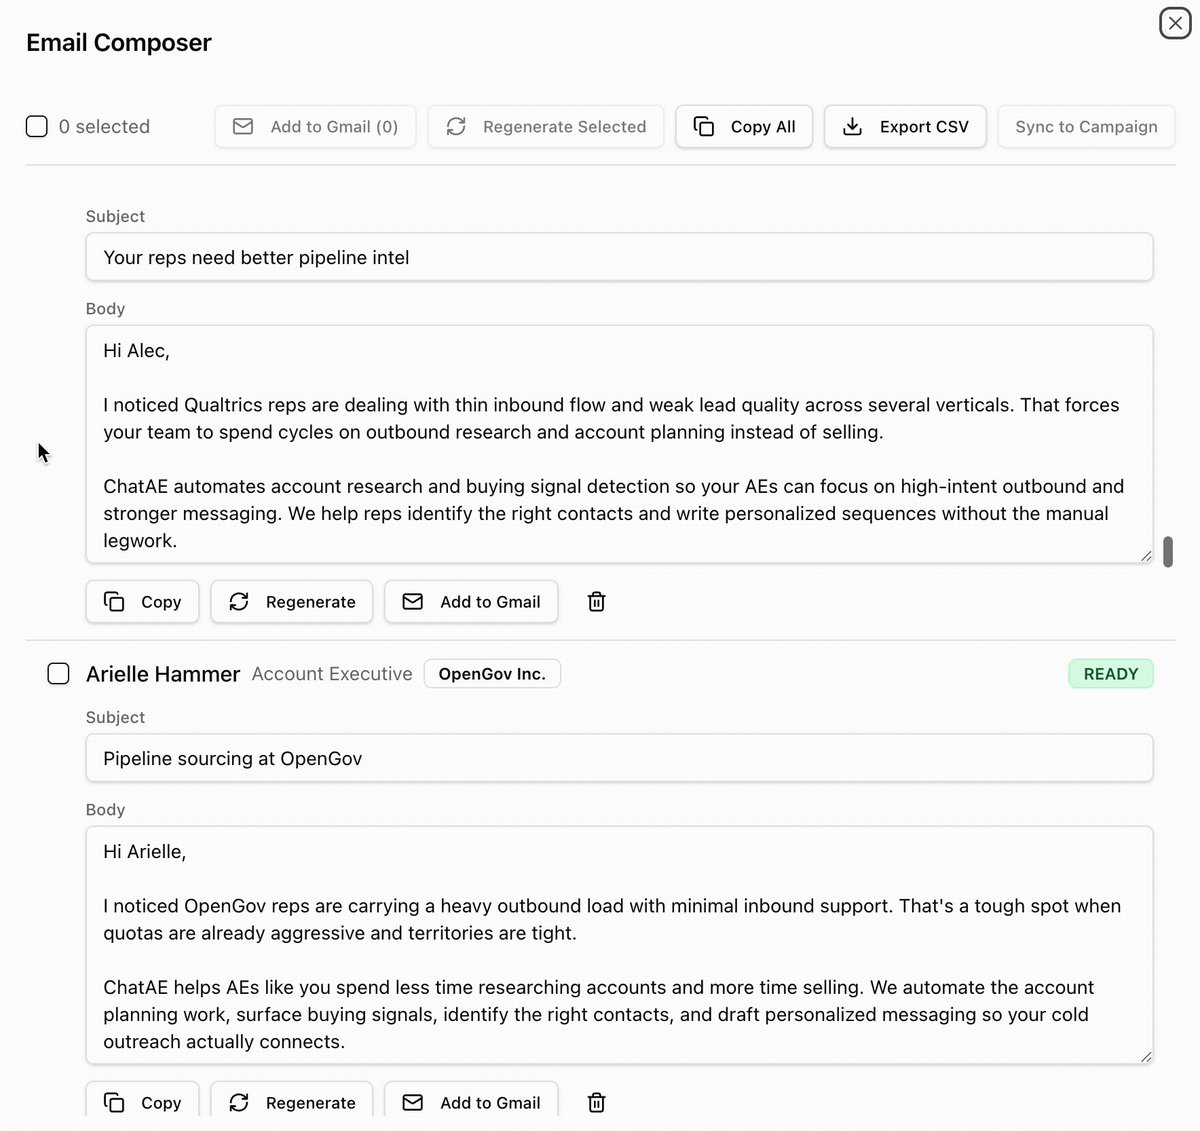Close the Email Composer dialog
This screenshot has width=1200, height=1131.
1175,23
